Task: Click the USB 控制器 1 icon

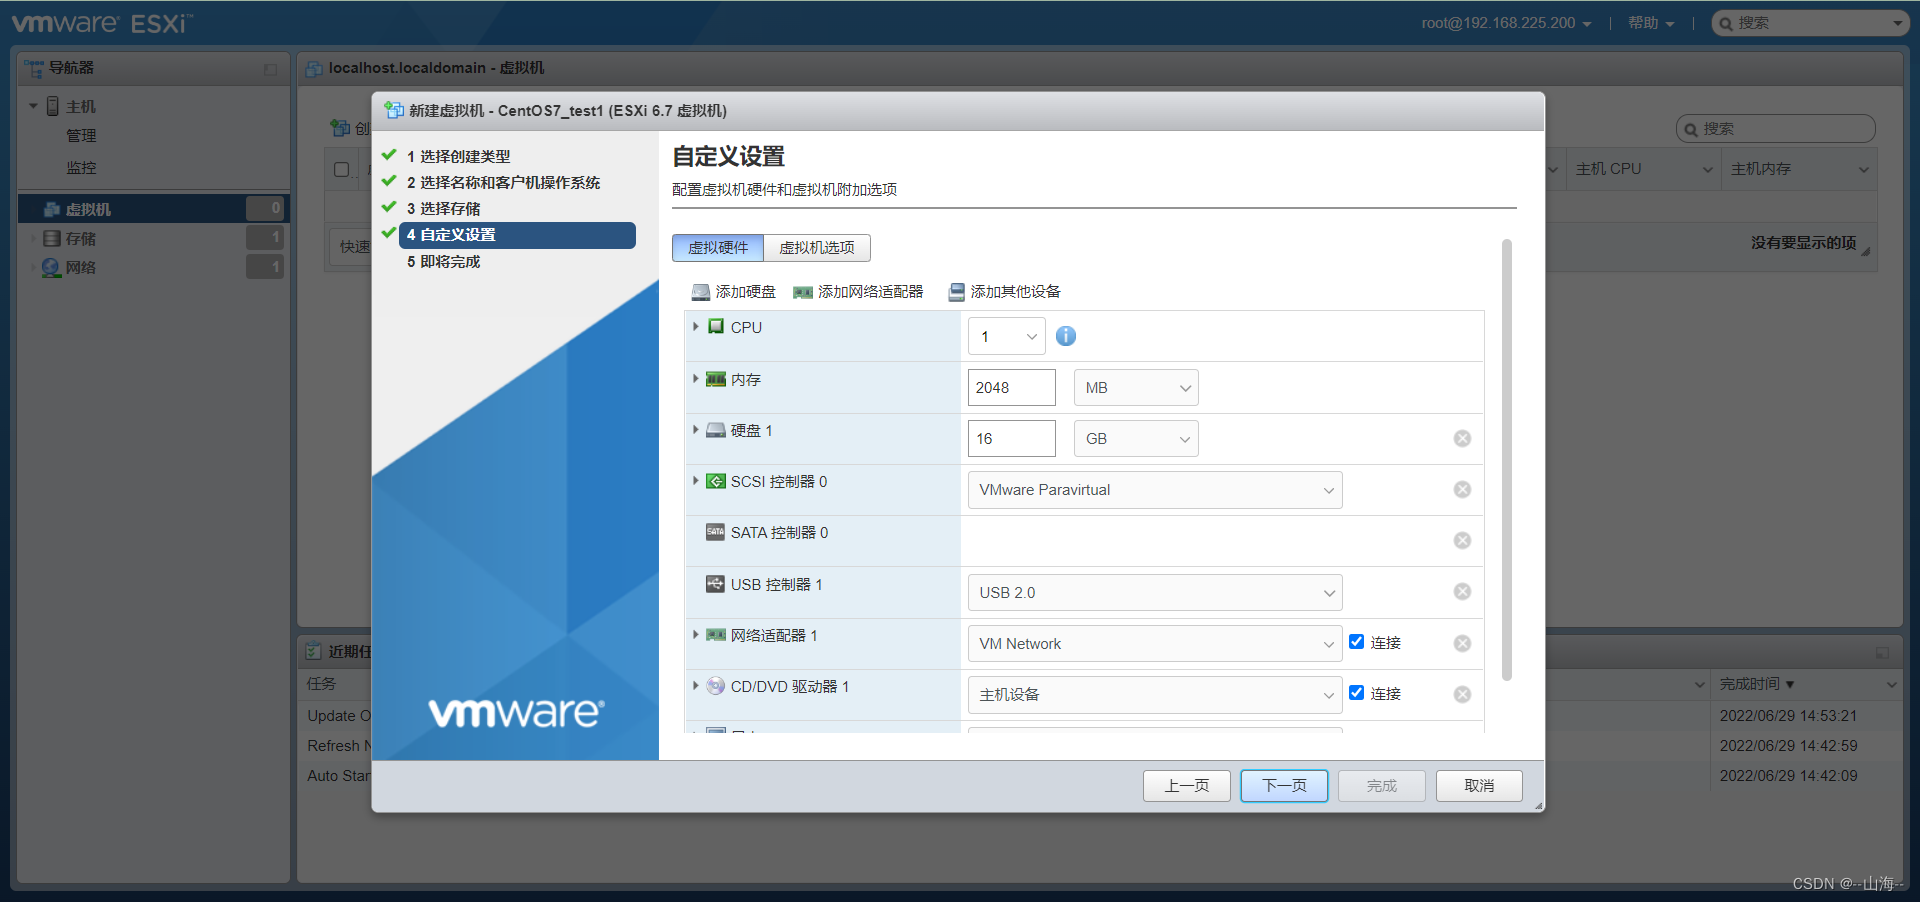Action: pyautogui.click(x=716, y=584)
